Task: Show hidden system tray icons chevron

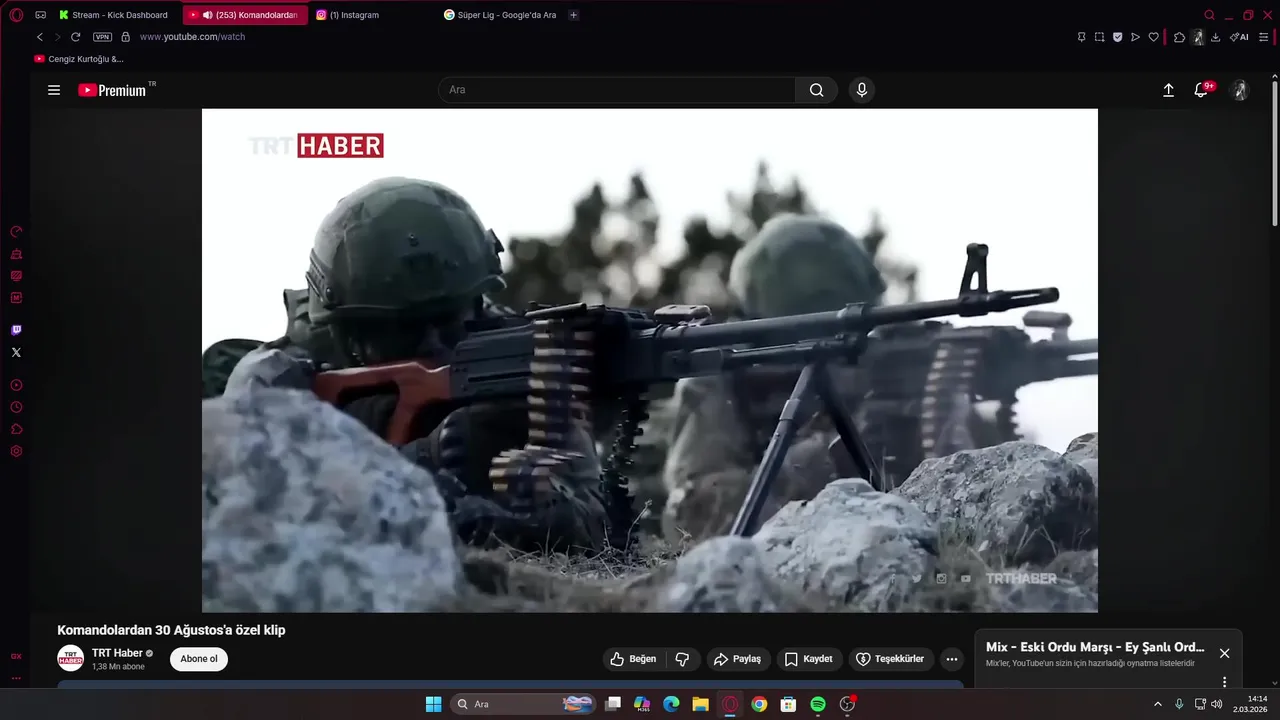Action: tap(1158, 704)
